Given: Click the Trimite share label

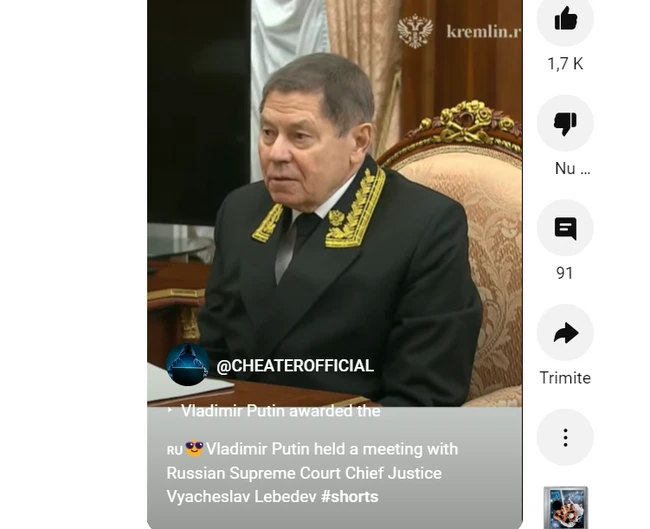Looking at the screenshot, I should click(565, 378).
